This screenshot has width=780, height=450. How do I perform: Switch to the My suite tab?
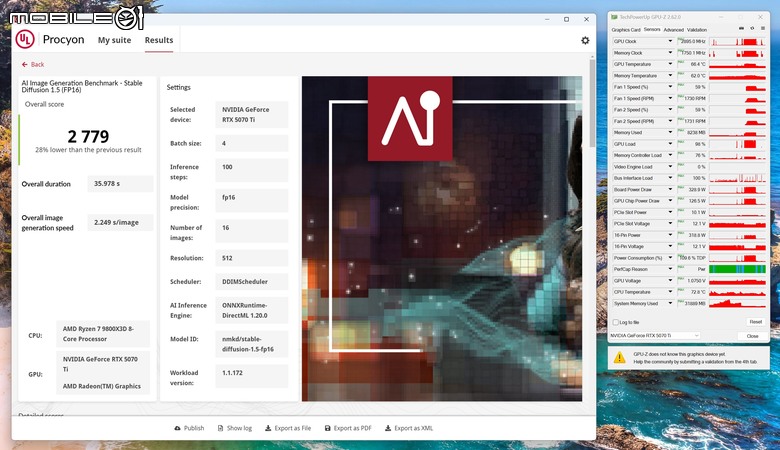[x=114, y=40]
